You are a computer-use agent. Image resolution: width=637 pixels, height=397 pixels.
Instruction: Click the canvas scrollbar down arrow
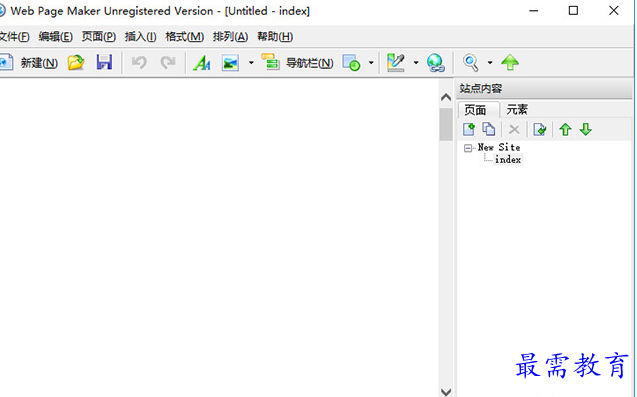446,392
